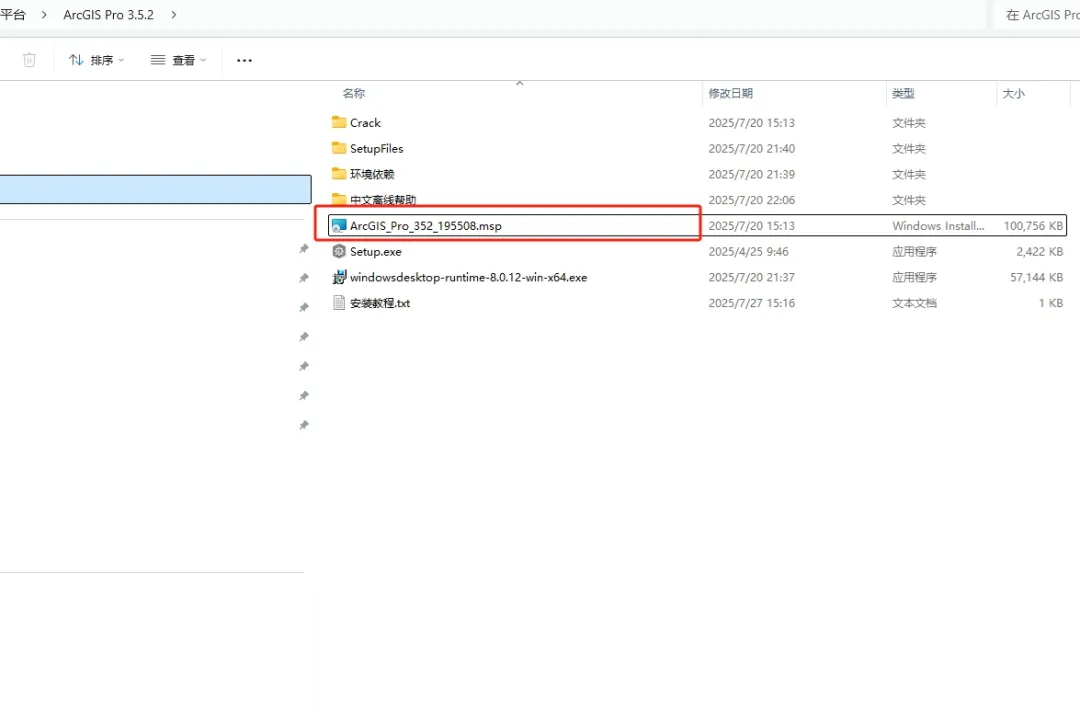Click the 2,422 KB size cell

pos(1039,251)
